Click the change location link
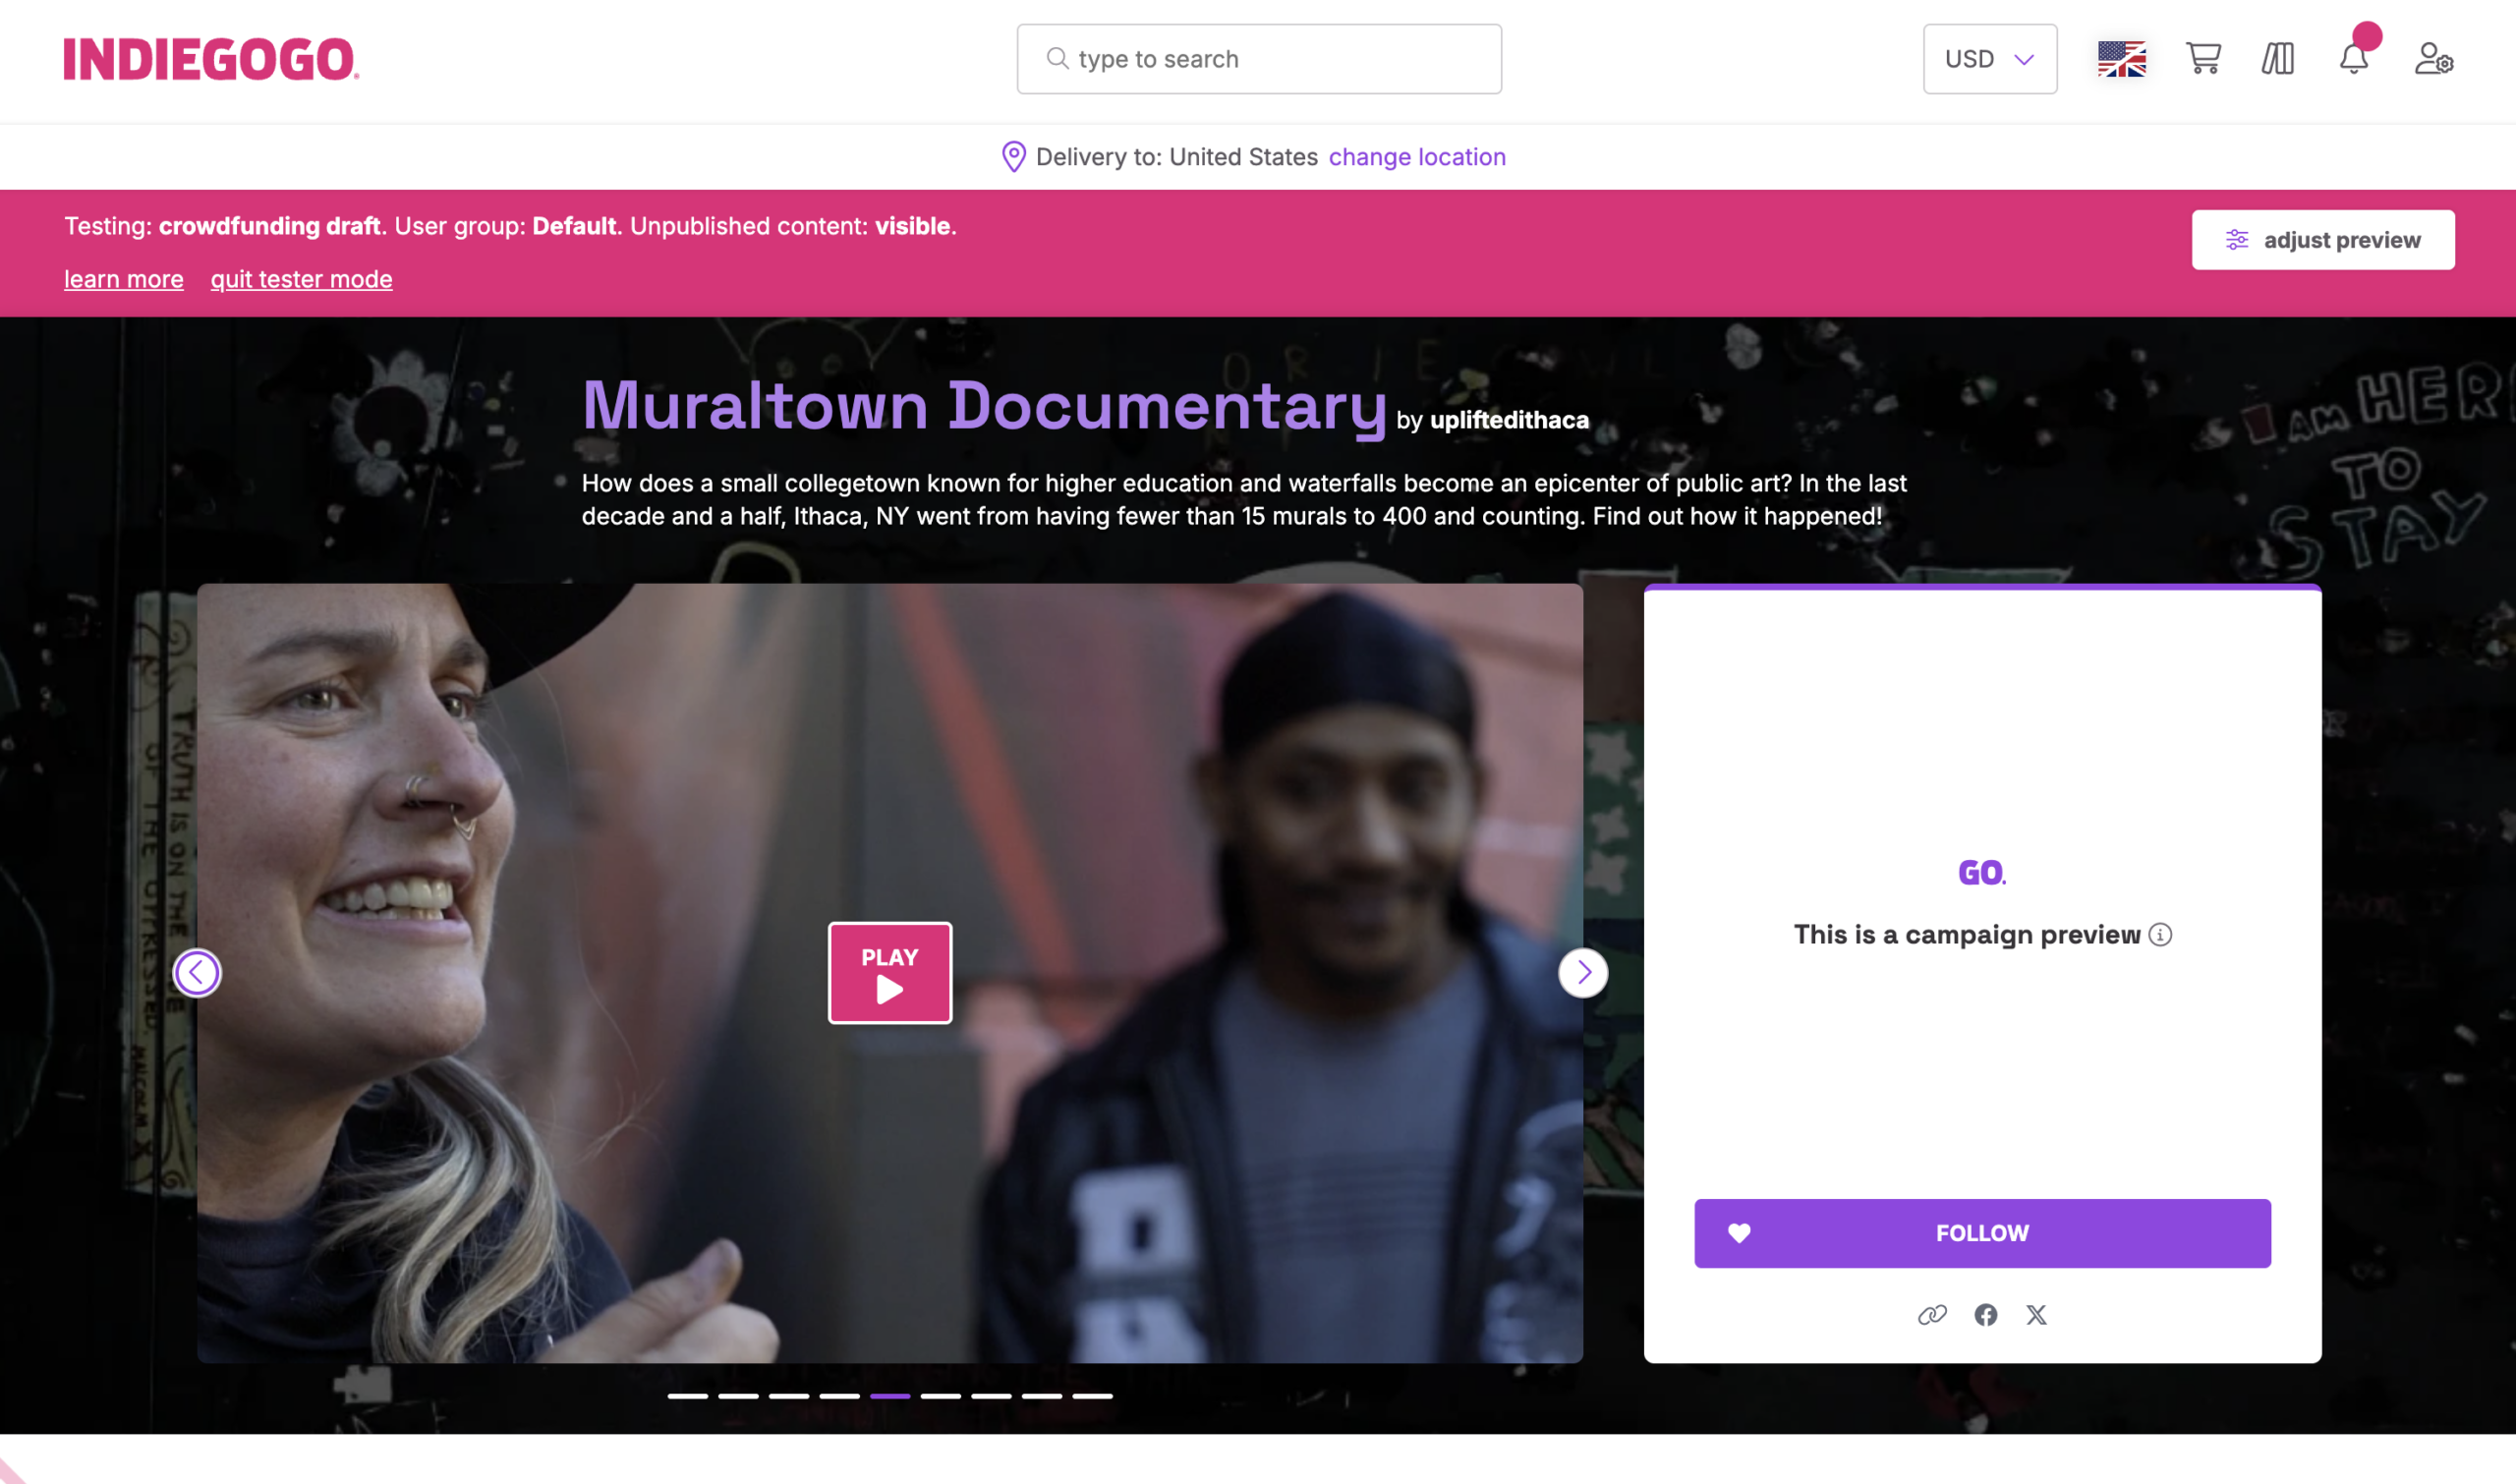Screen dimensions: 2516x1484 click(x=1416, y=157)
